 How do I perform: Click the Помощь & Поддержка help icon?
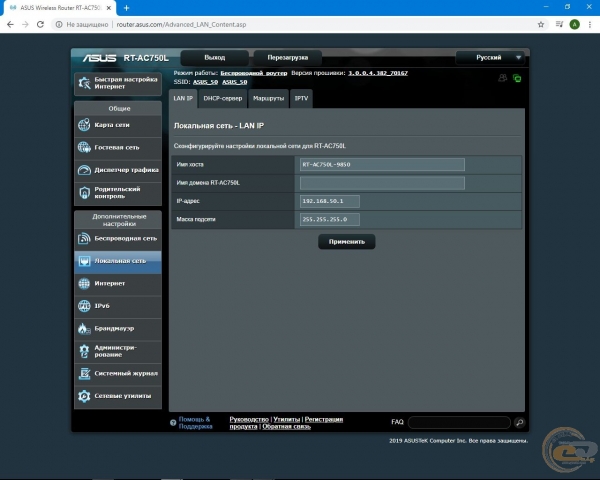tap(174, 422)
